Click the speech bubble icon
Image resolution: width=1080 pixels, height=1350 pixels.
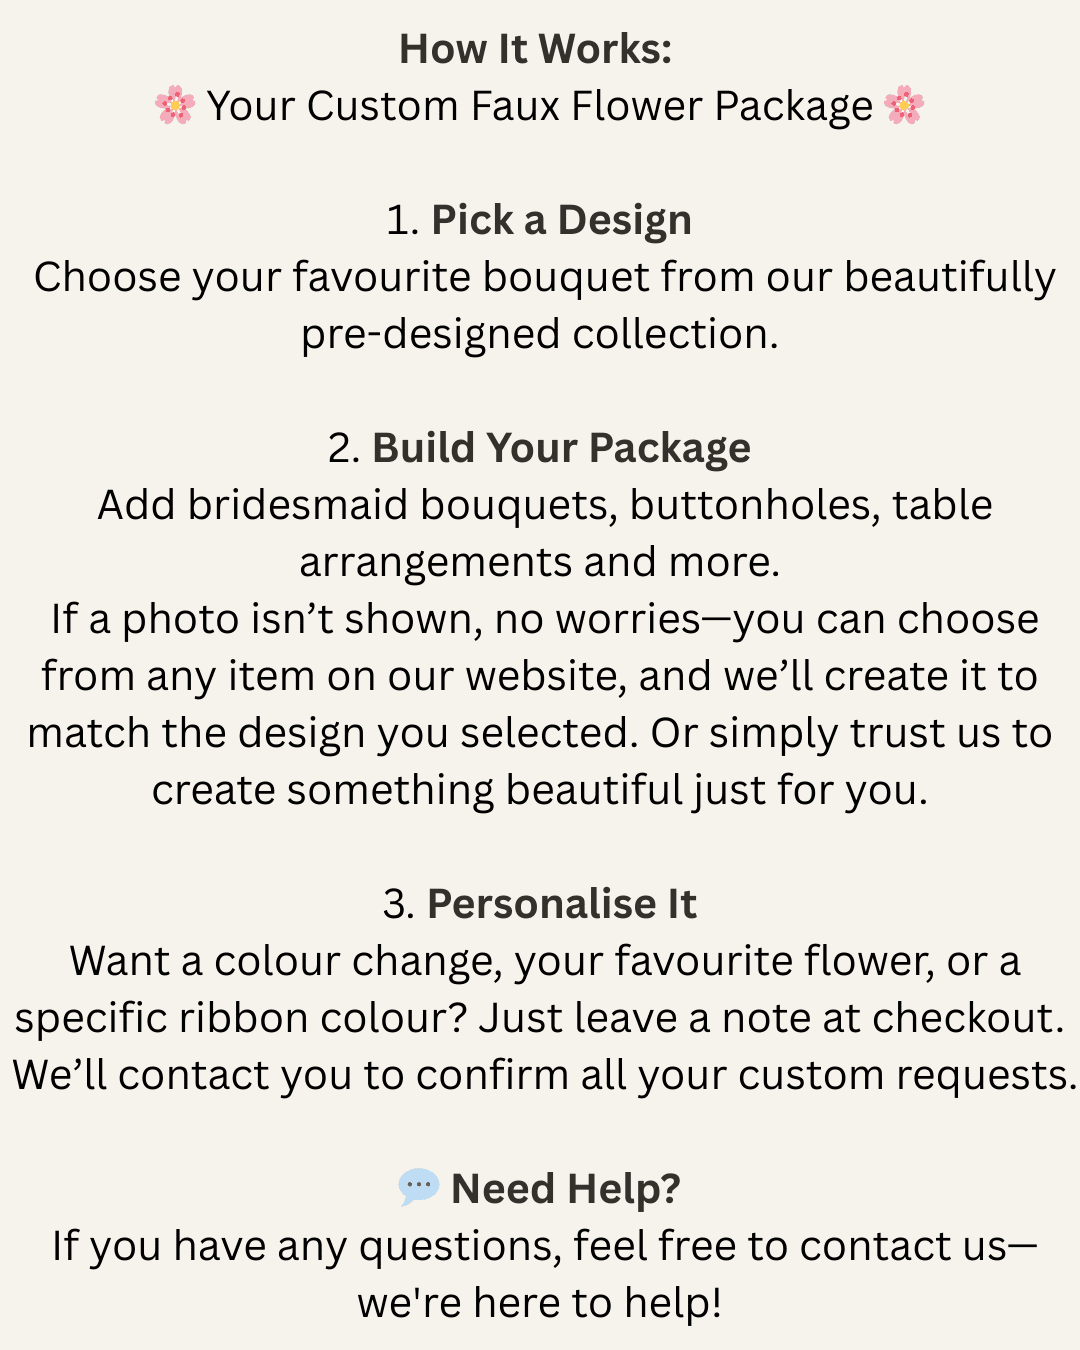[418, 1187]
